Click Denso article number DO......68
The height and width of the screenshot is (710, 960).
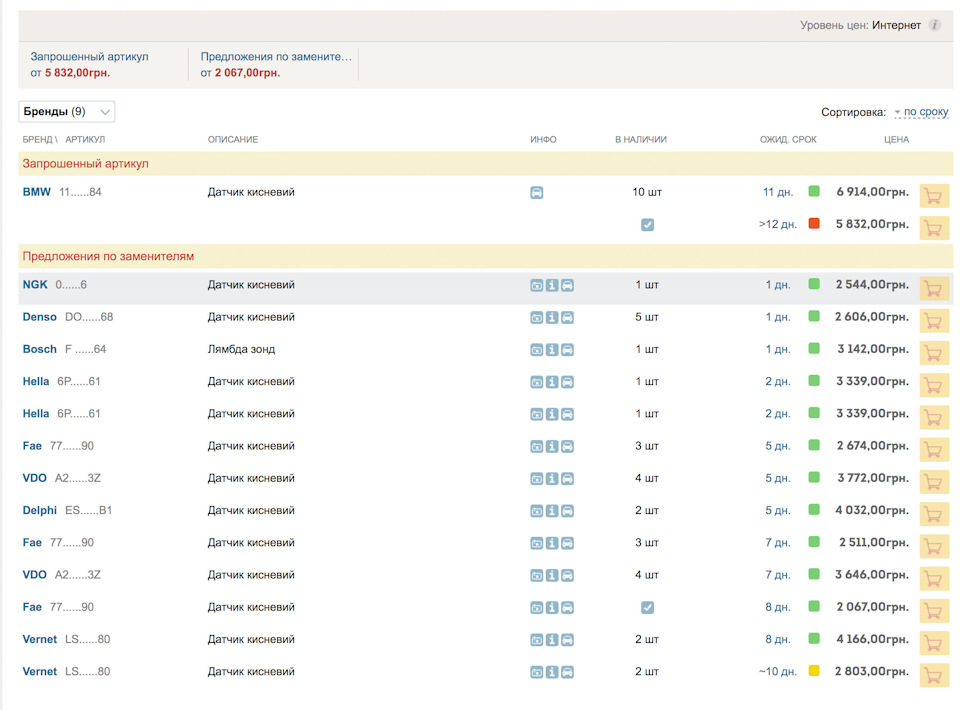point(89,317)
